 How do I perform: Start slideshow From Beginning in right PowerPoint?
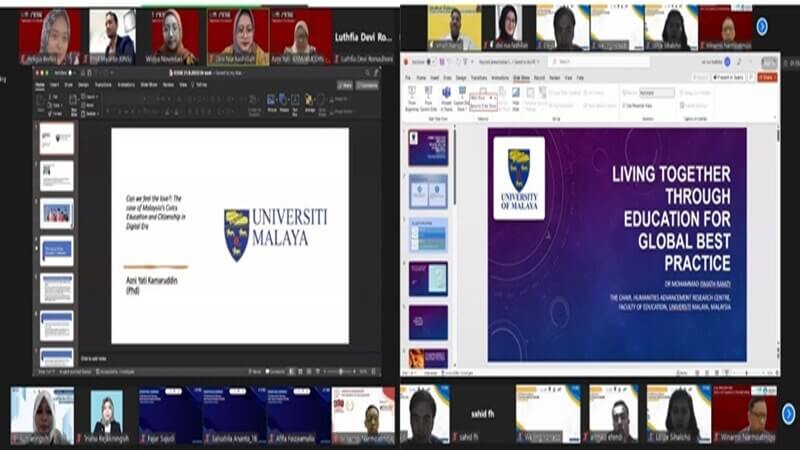[x=412, y=98]
